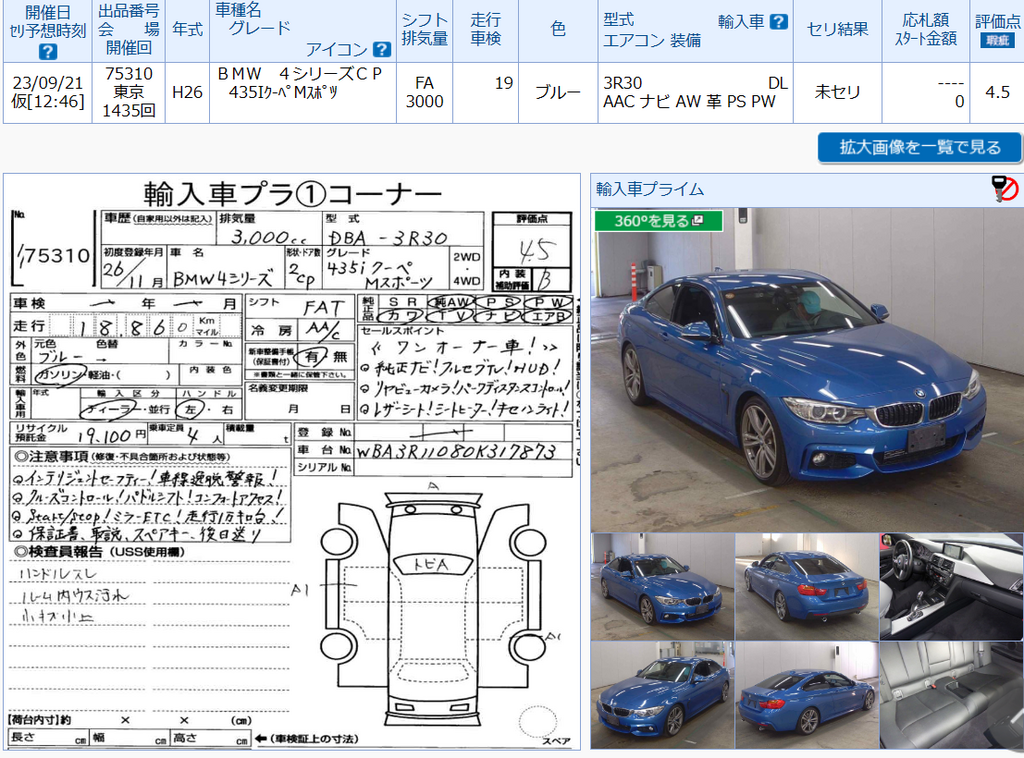
Task: Select the dashboard interior thumbnail
Action: (952, 586)
